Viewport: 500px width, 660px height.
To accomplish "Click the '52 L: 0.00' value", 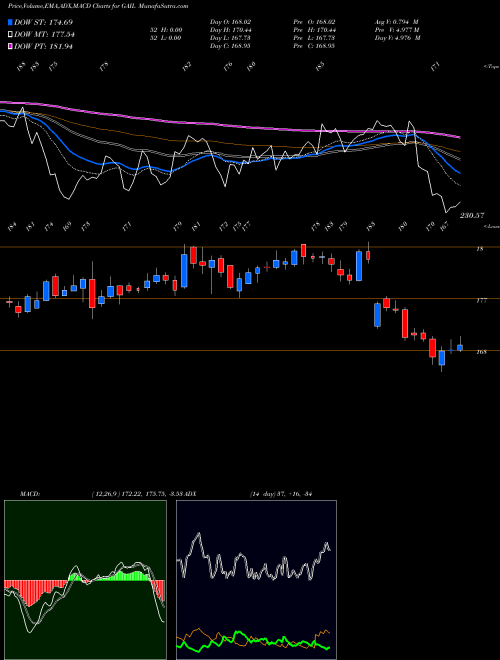I will click(165, 38).
